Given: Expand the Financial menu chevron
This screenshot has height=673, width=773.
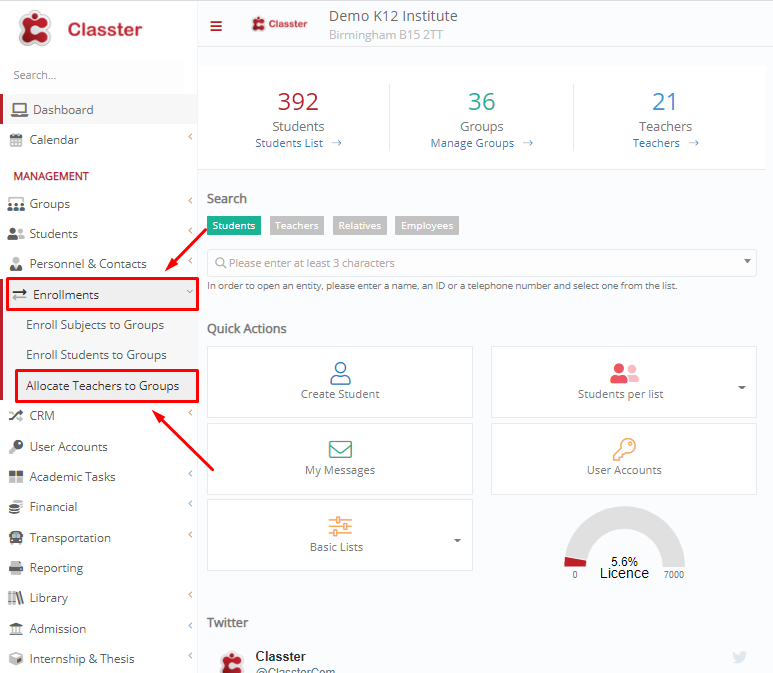Looking at the screenshot, I should (190, 503).
